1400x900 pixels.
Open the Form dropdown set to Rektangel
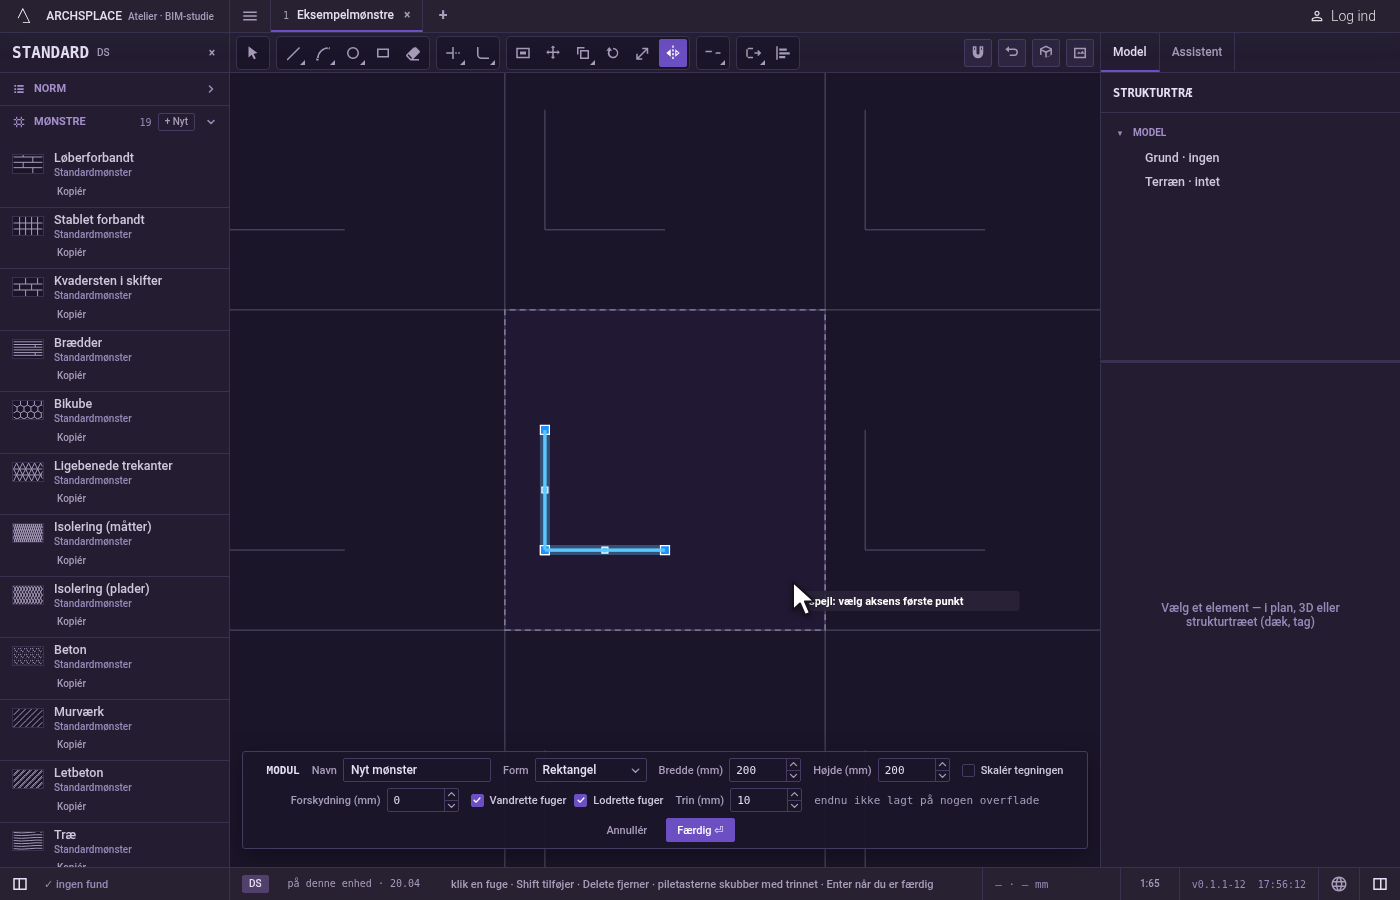coord(591,770)
